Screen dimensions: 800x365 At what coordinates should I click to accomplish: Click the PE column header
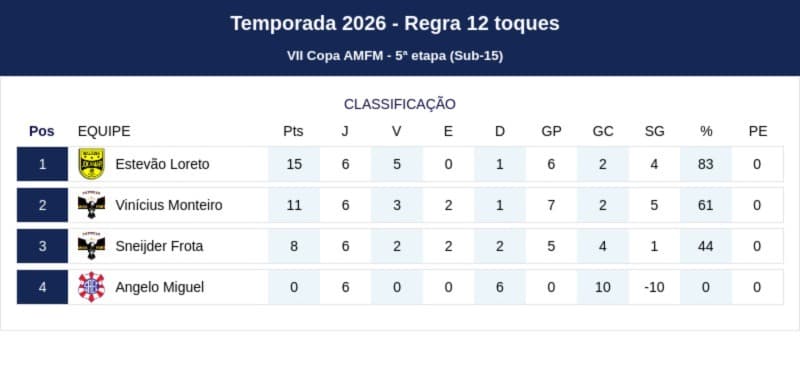point(758,131)
